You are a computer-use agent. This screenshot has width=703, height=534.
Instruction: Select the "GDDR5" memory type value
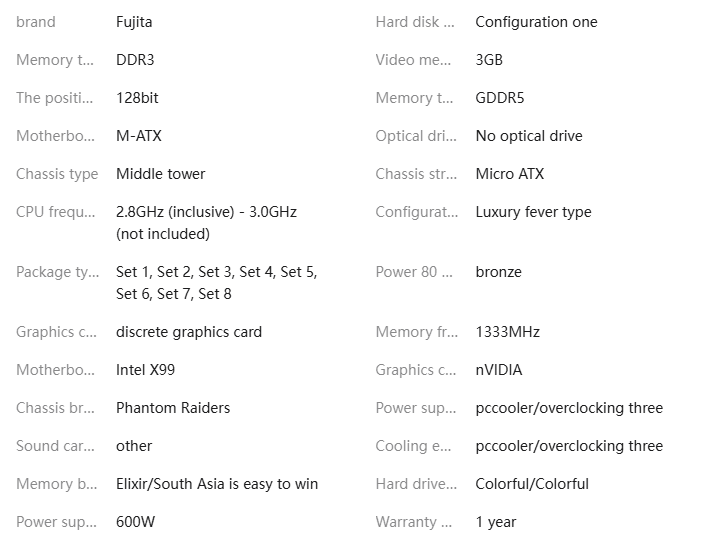[499, 98]
